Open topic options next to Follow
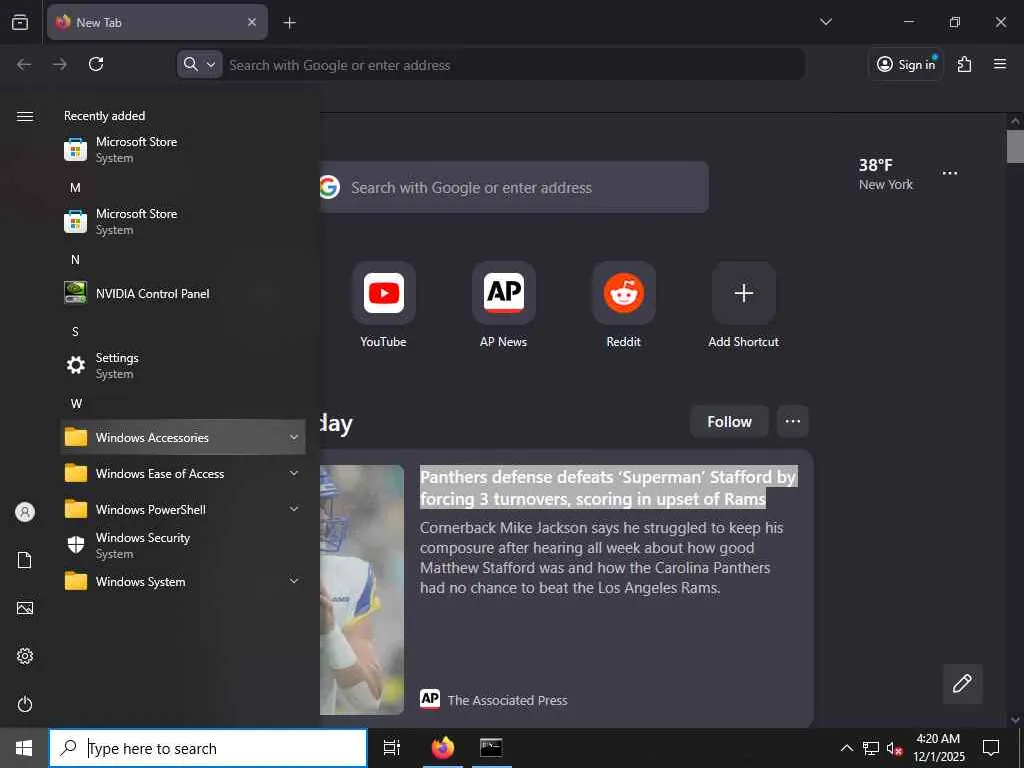 point(793,422)
